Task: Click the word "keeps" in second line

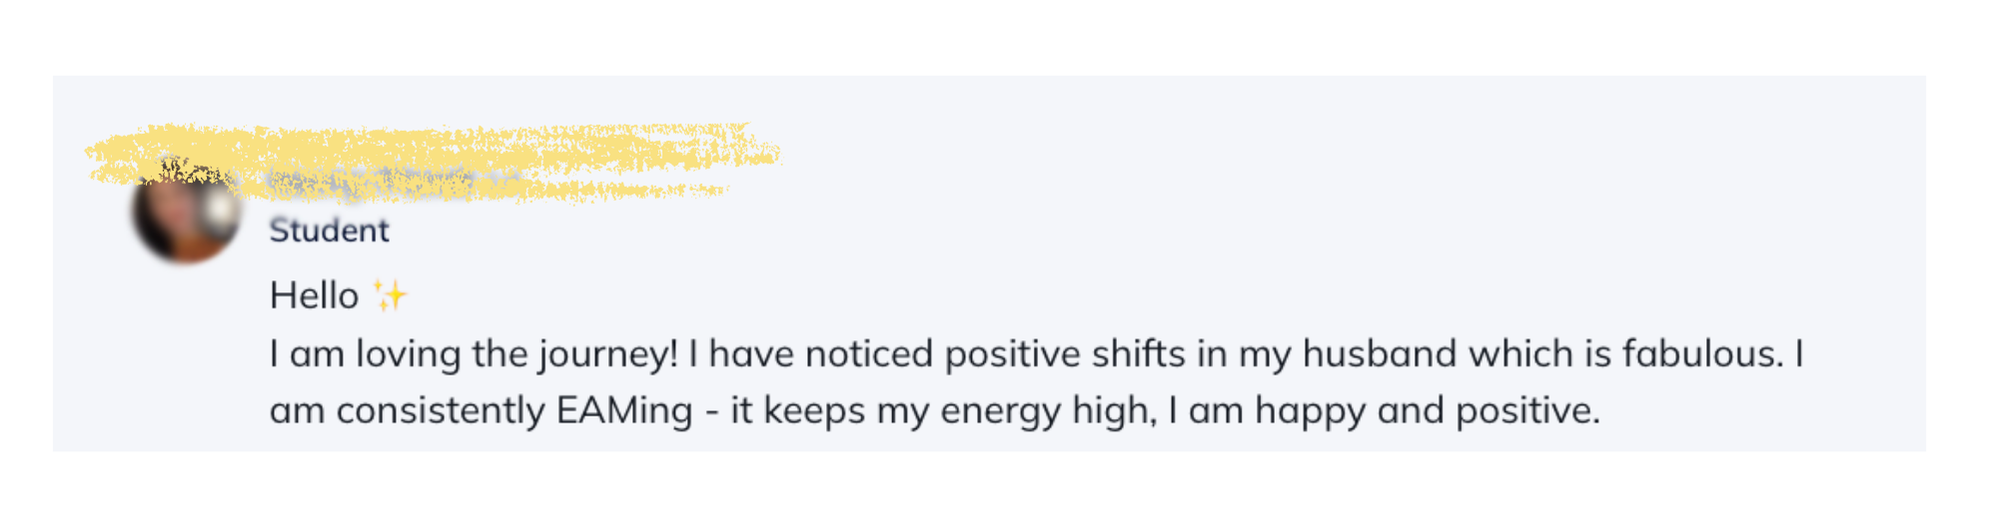Action: point(814,411)
